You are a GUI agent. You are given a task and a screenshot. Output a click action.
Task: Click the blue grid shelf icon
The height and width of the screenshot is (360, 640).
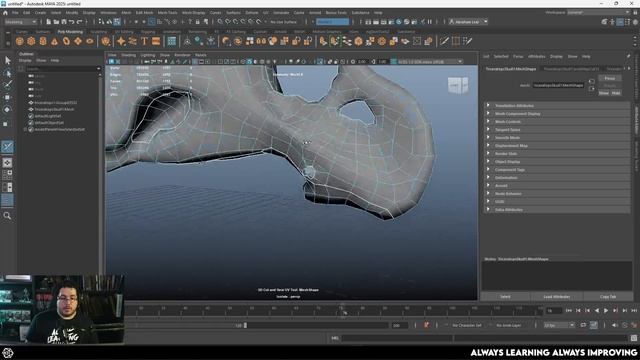pos(172,41)
